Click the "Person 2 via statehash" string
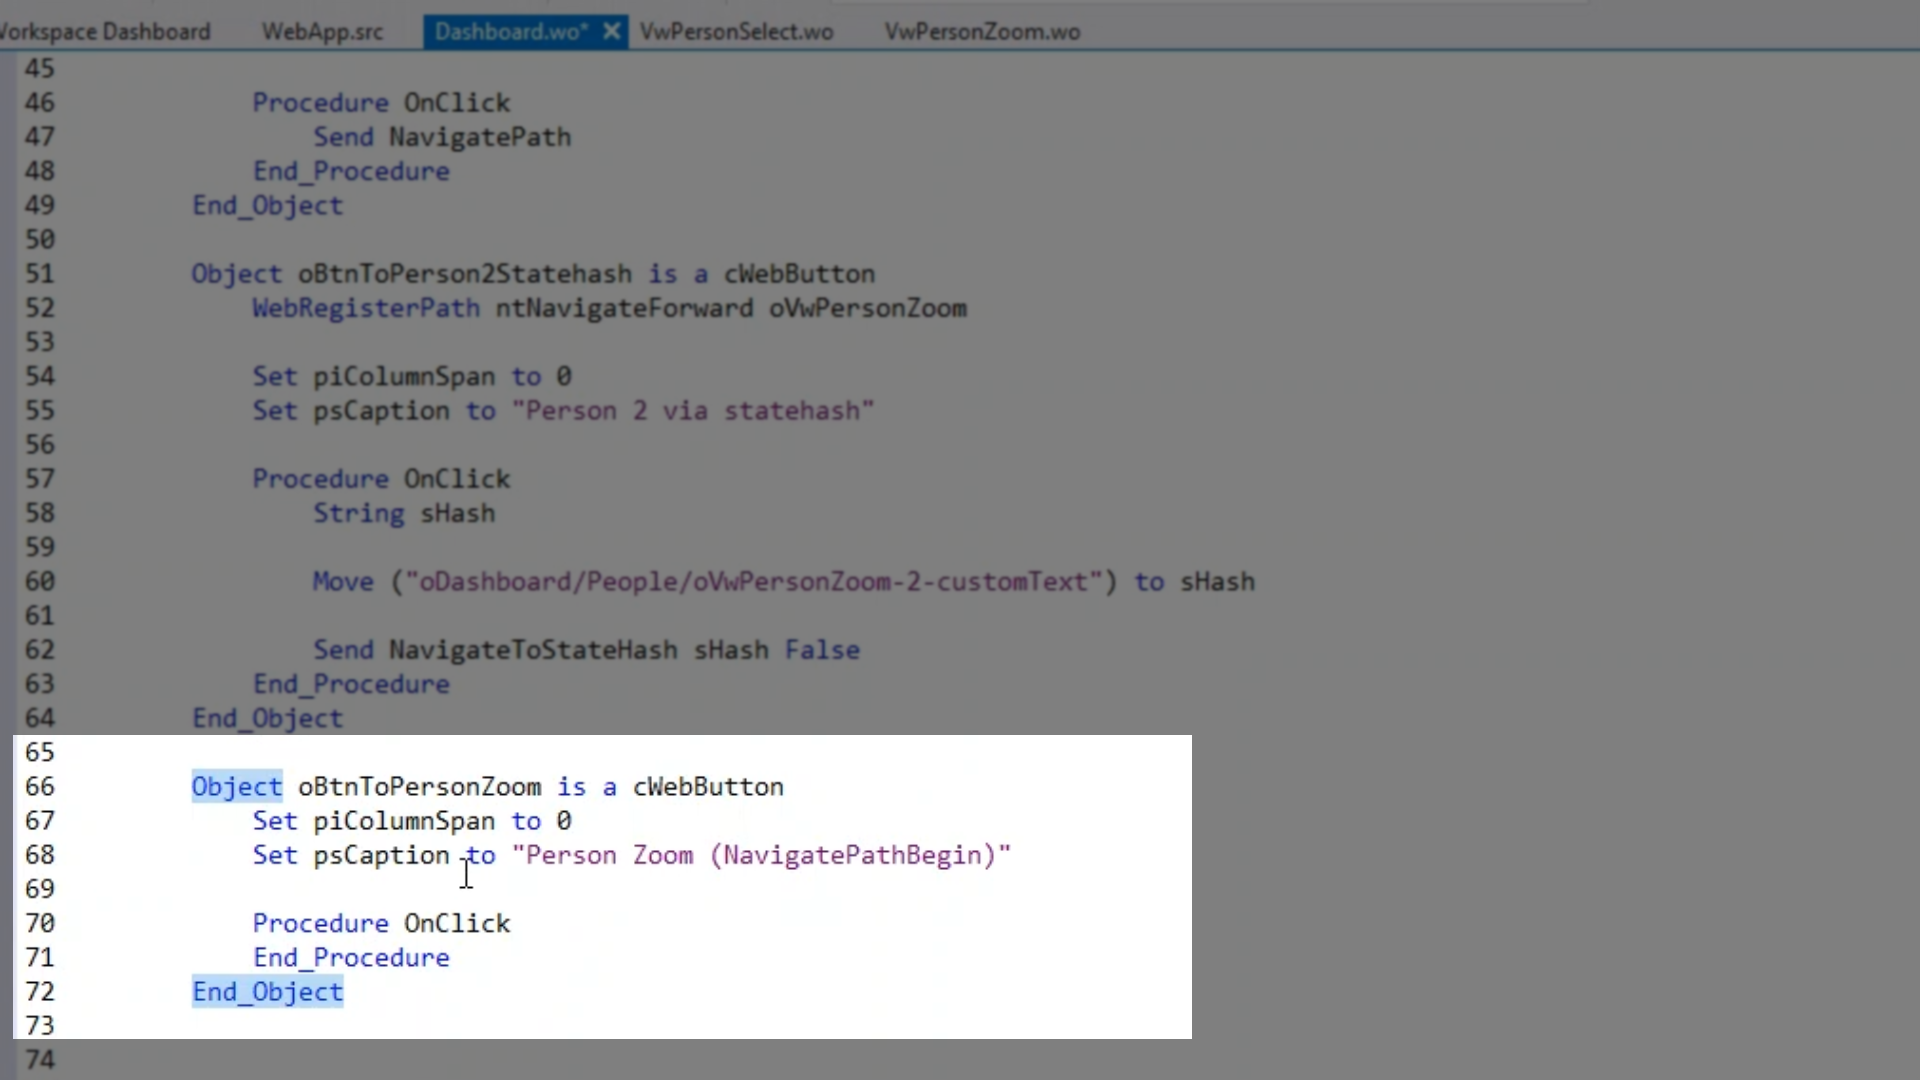Screen dimensions: 1920x1080 693,411
